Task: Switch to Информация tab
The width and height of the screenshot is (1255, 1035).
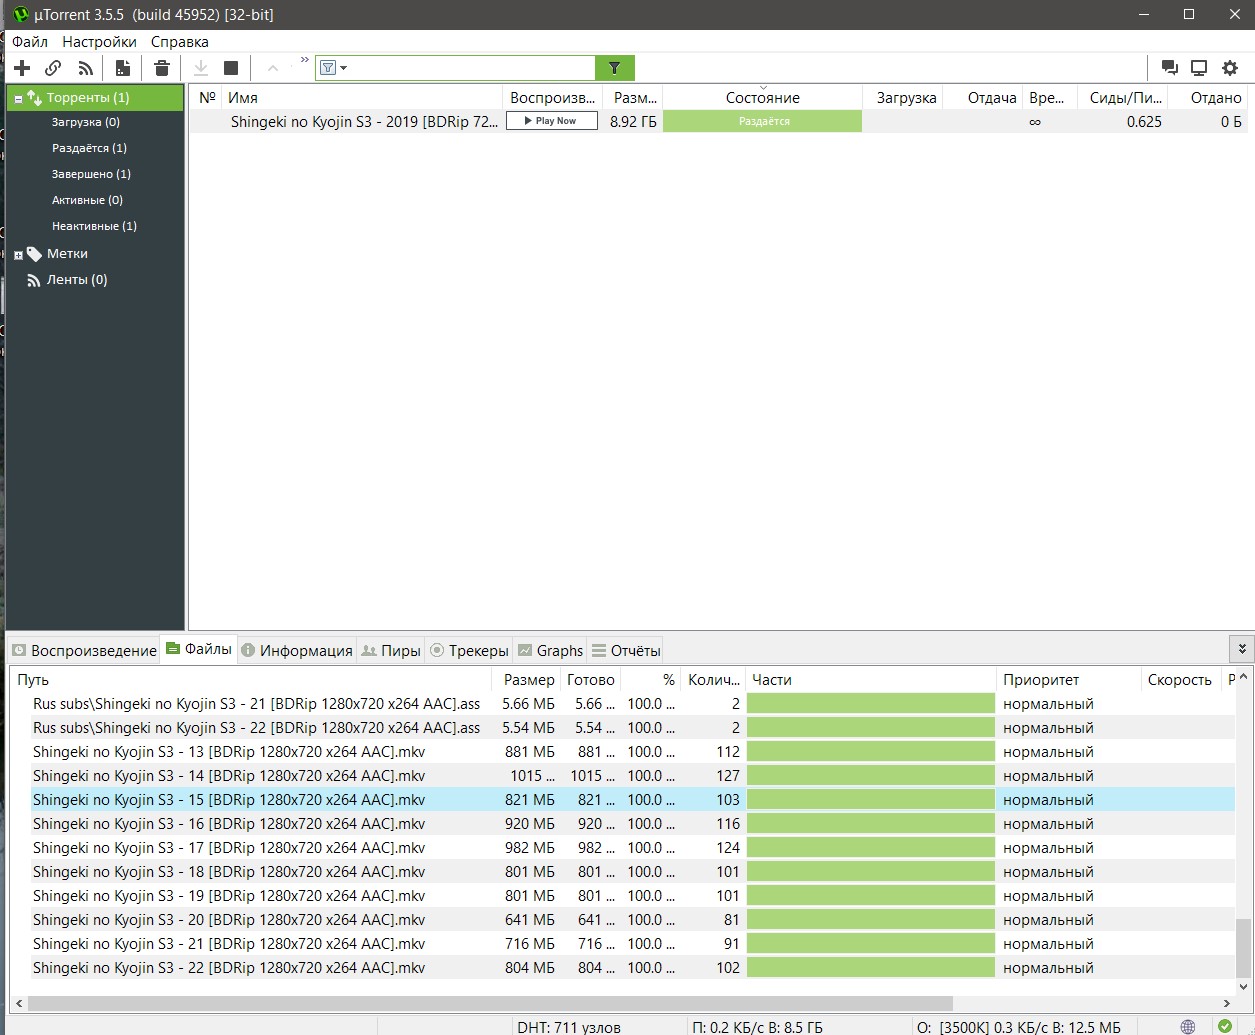Action: (297, 650)
